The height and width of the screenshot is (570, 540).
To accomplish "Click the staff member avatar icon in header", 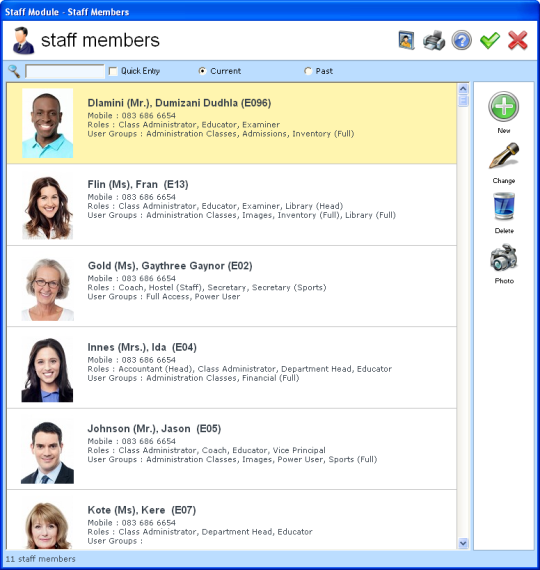I will (x=23, y=41).
